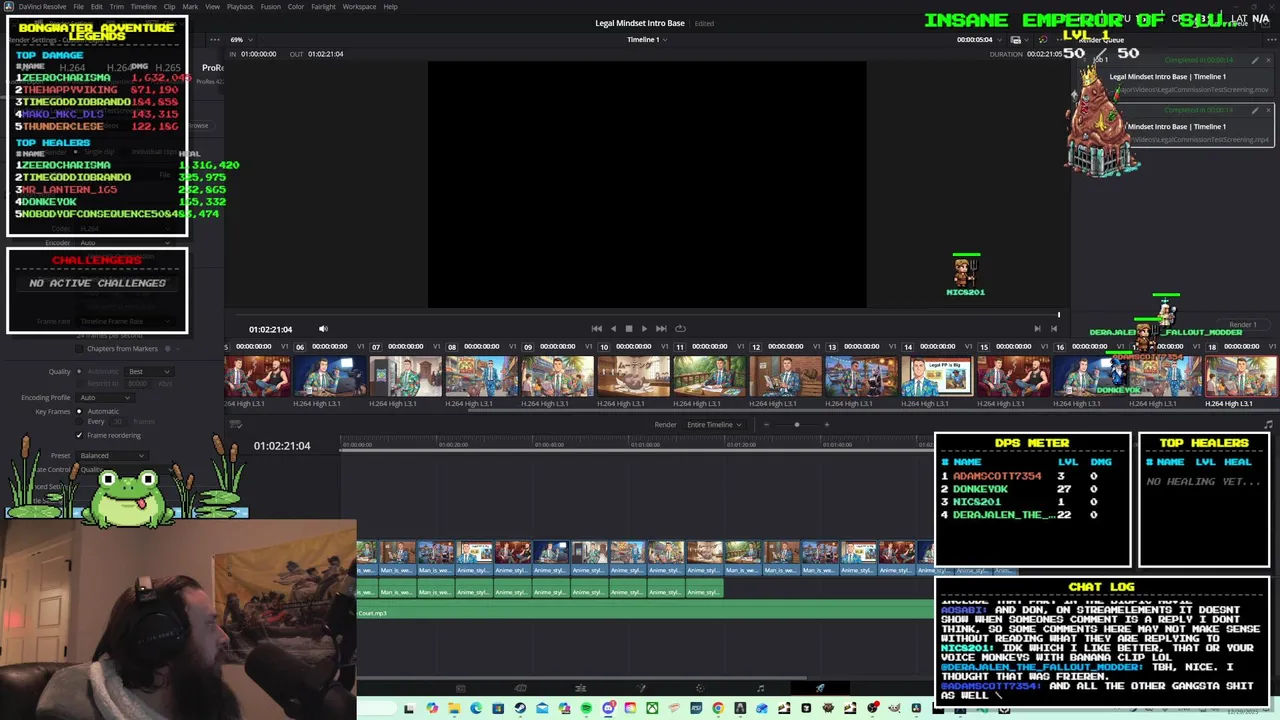Click the Legal Mindset Intro Base project title
Viewport: 1280px width, 720px height.
tap(640, 23)
